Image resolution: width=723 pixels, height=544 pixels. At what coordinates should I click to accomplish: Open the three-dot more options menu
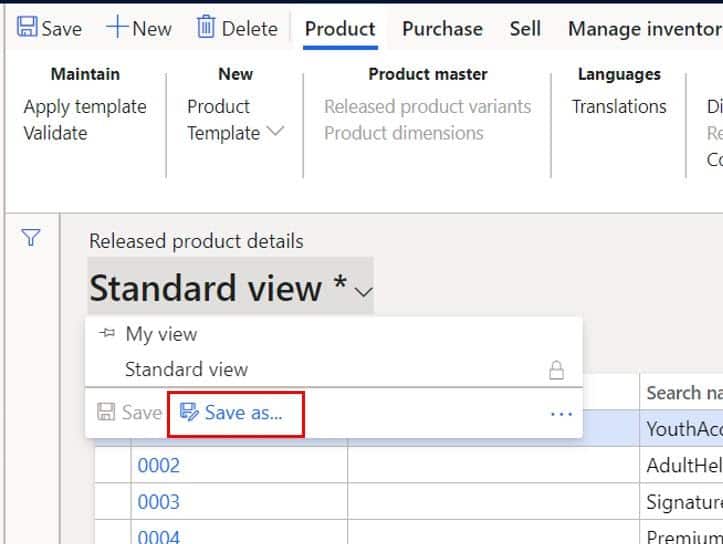(x=561, y=414)
